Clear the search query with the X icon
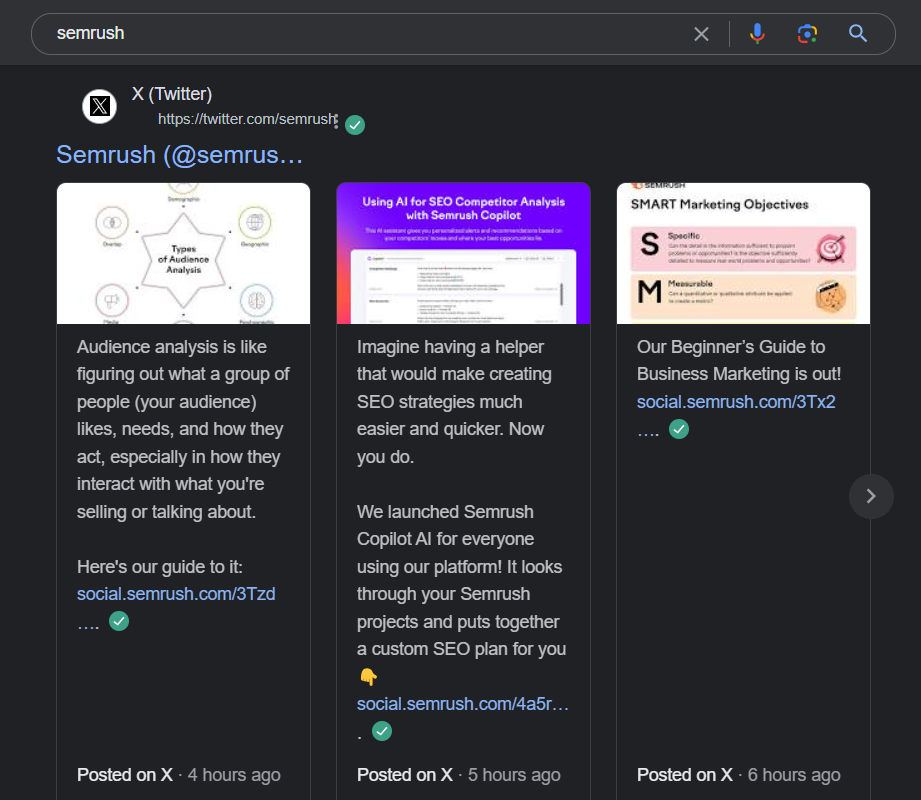The image size is (921, 800). [x=701, y=33]
